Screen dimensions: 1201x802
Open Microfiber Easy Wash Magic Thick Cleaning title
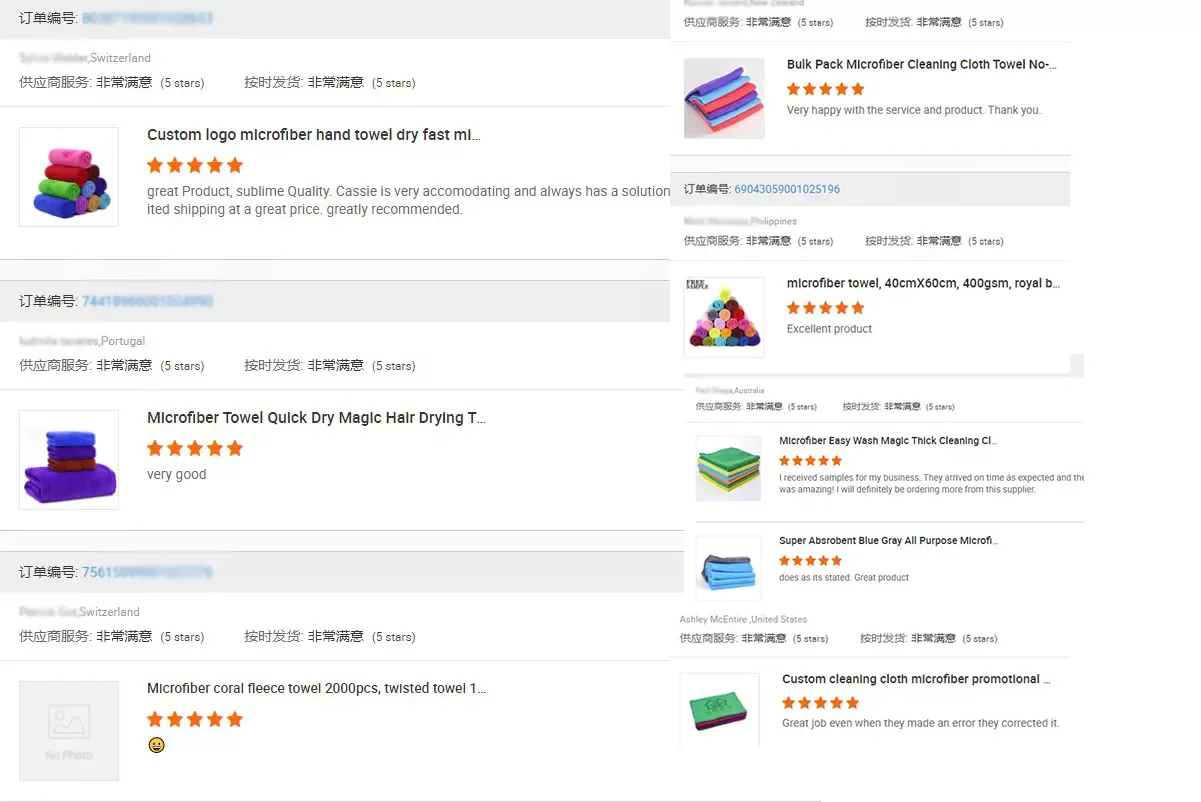click(x=887, y=440)
